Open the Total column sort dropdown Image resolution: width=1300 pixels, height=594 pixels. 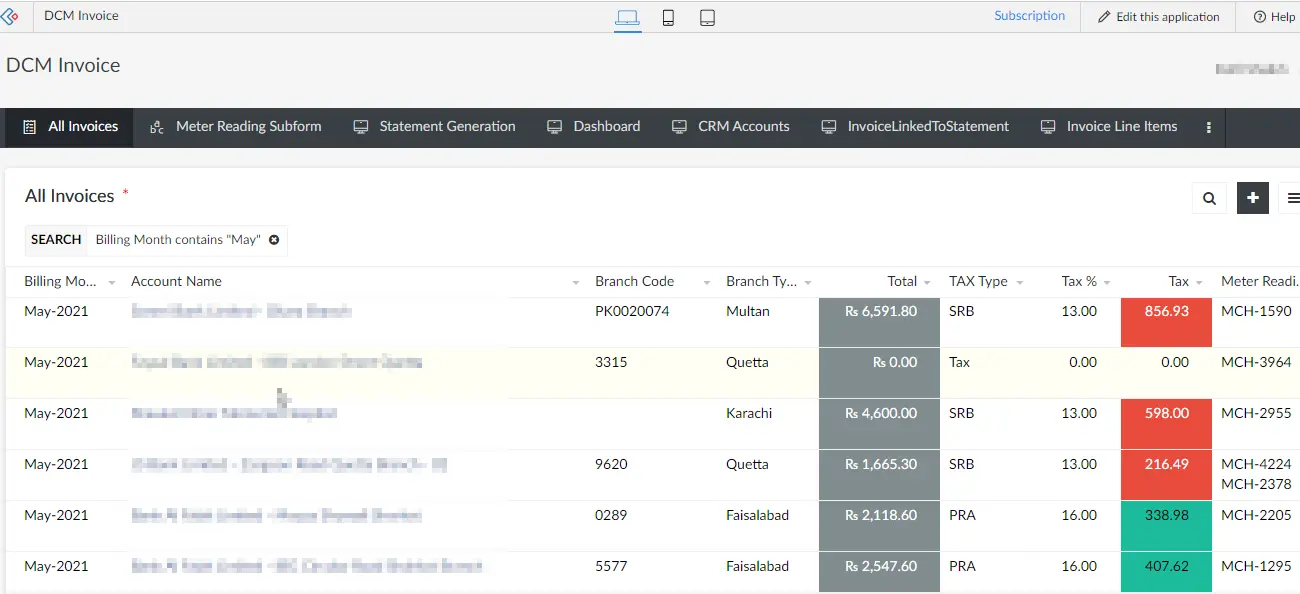tap(925, 281)
